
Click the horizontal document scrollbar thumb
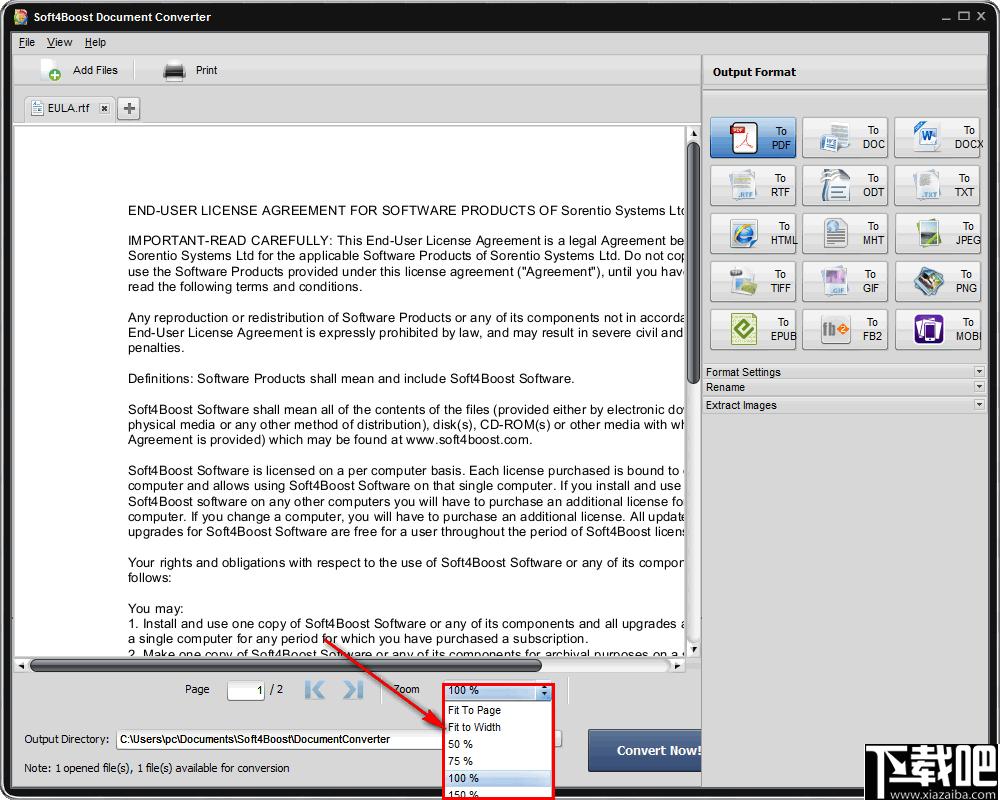(286, 666)
